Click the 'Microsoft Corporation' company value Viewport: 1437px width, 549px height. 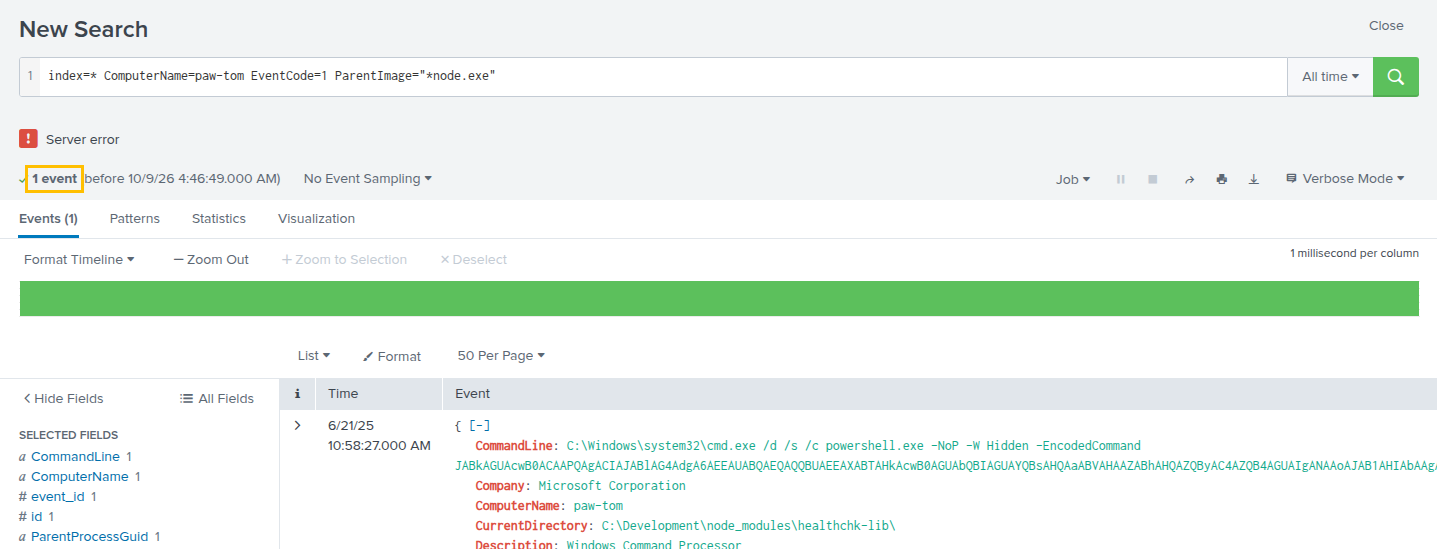612,485
